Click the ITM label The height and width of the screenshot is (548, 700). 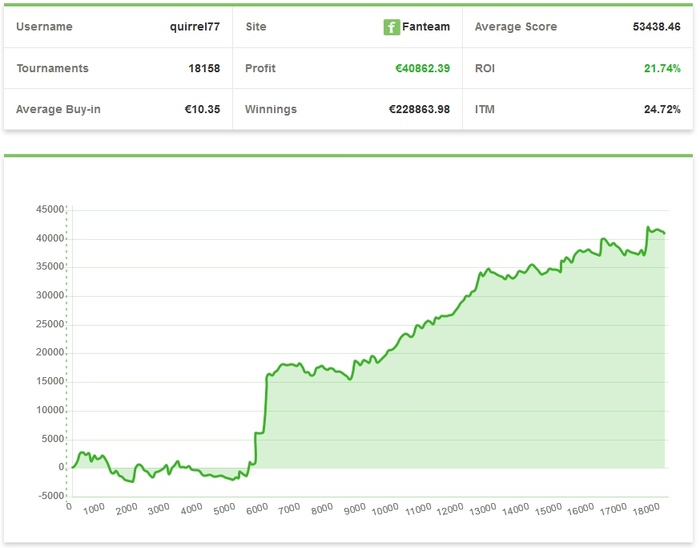pyautogui.click(x=485, y=109)
